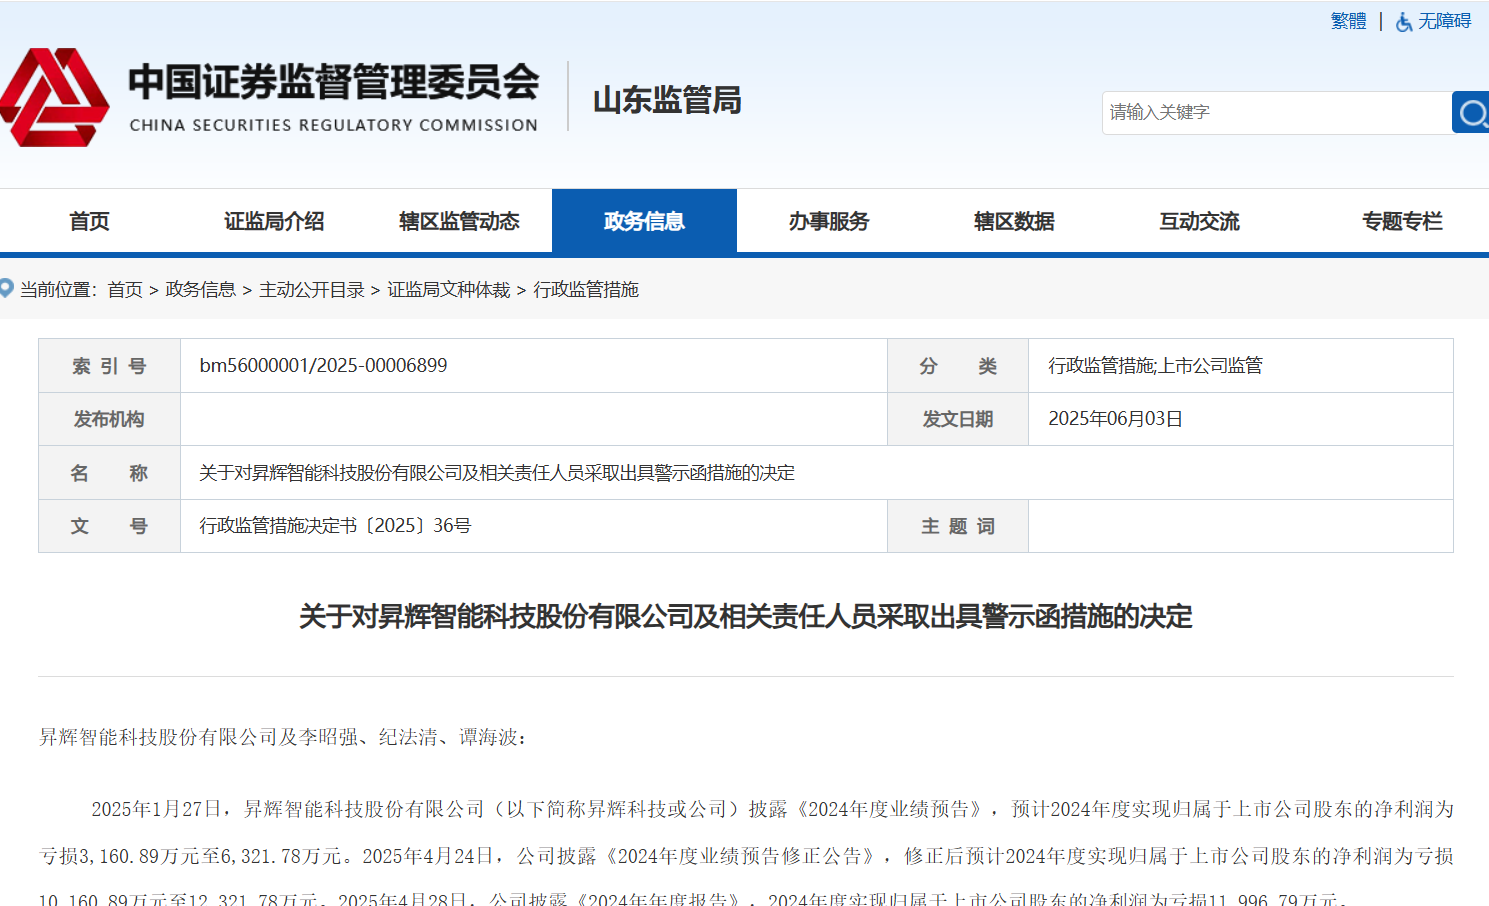Screen dimensions: 1489x906
Task: Click the CHINA SECURITIES REGULATORY COMMISSION subtitle
Action: (334, 125)
